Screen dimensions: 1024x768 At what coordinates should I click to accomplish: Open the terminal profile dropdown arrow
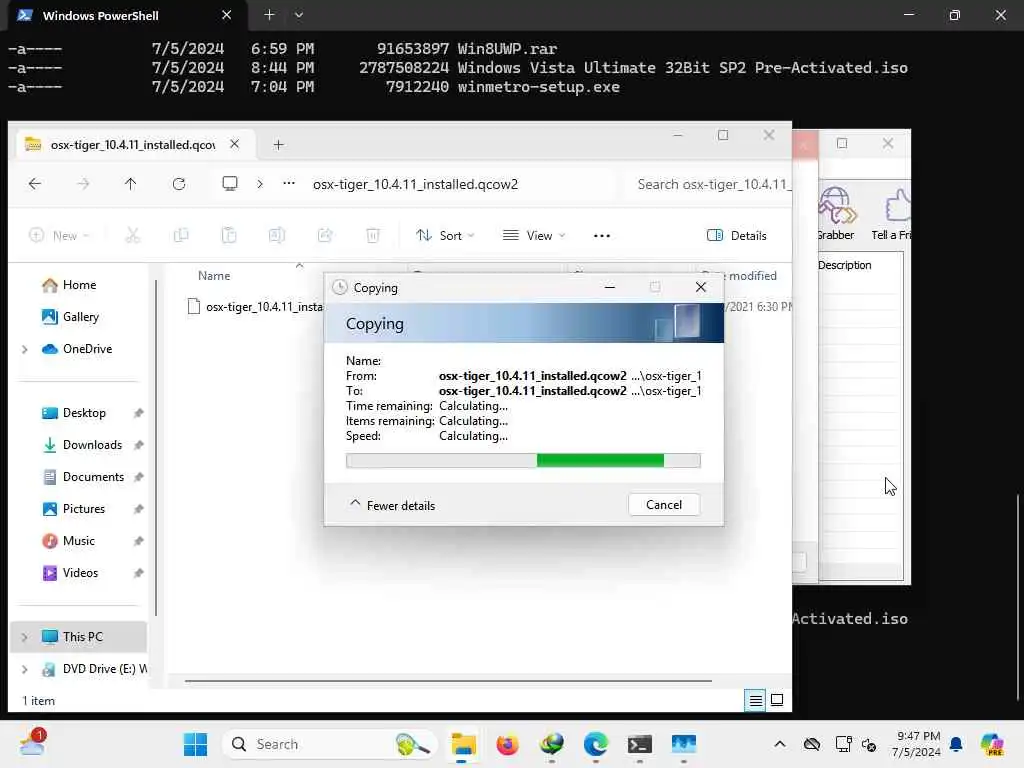click(298, 14)
